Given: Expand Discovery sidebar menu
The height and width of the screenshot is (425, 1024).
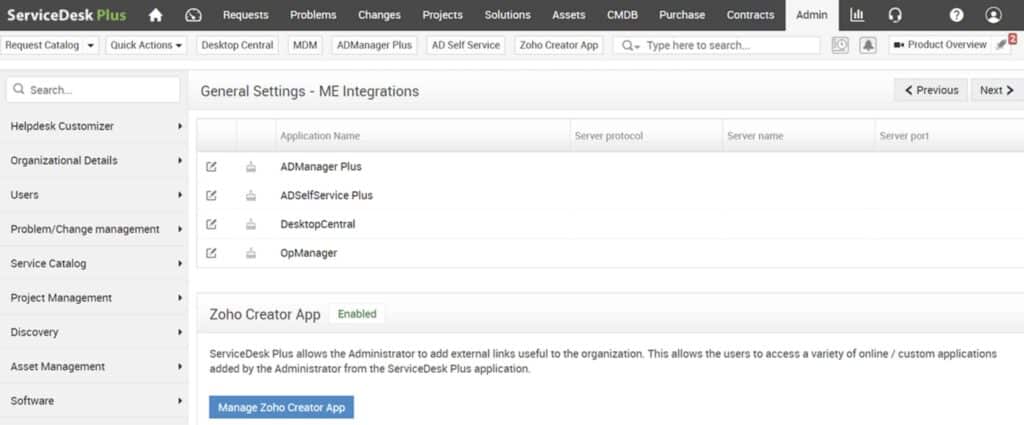Looking at the screenshot, I should (x=95, y=332).
